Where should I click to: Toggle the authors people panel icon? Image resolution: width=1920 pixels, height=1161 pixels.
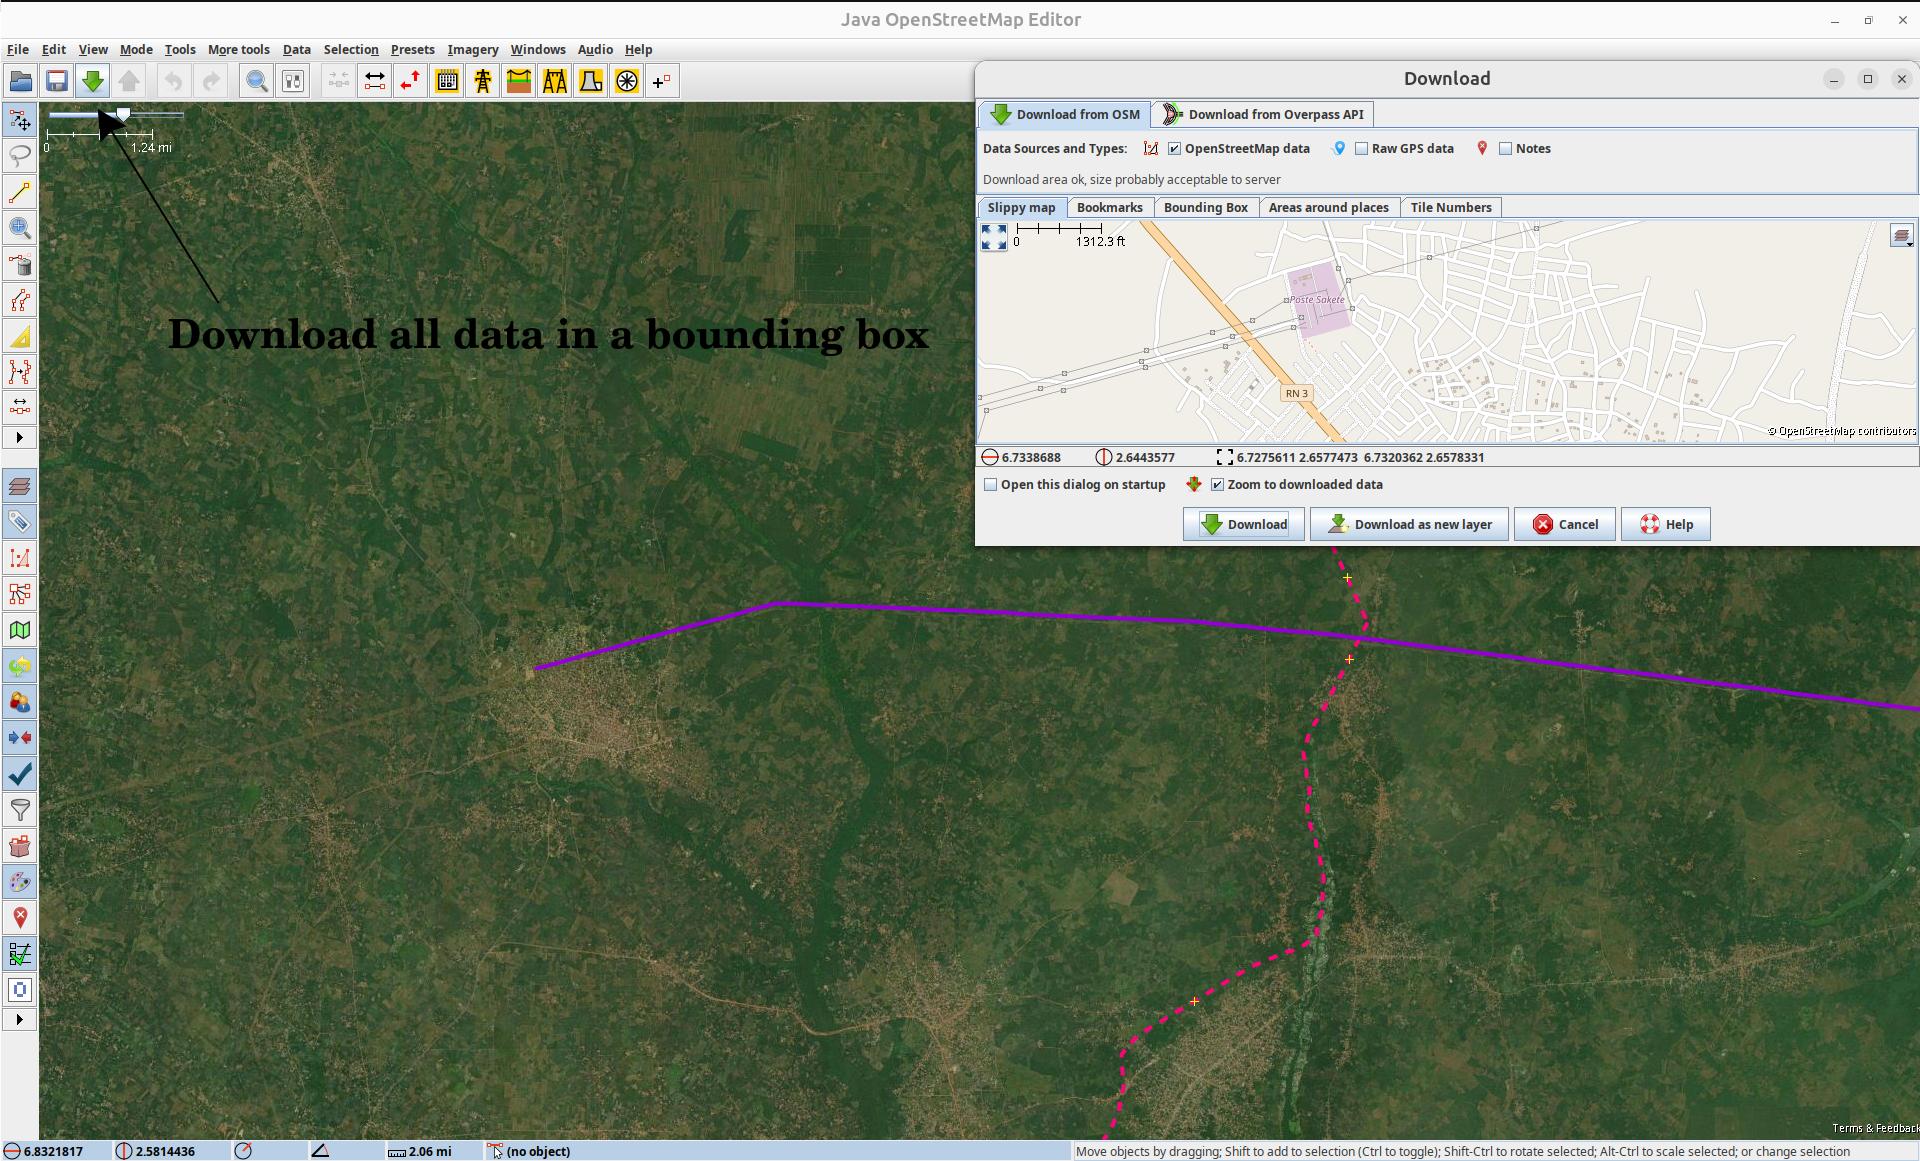[x=20, y=702]
